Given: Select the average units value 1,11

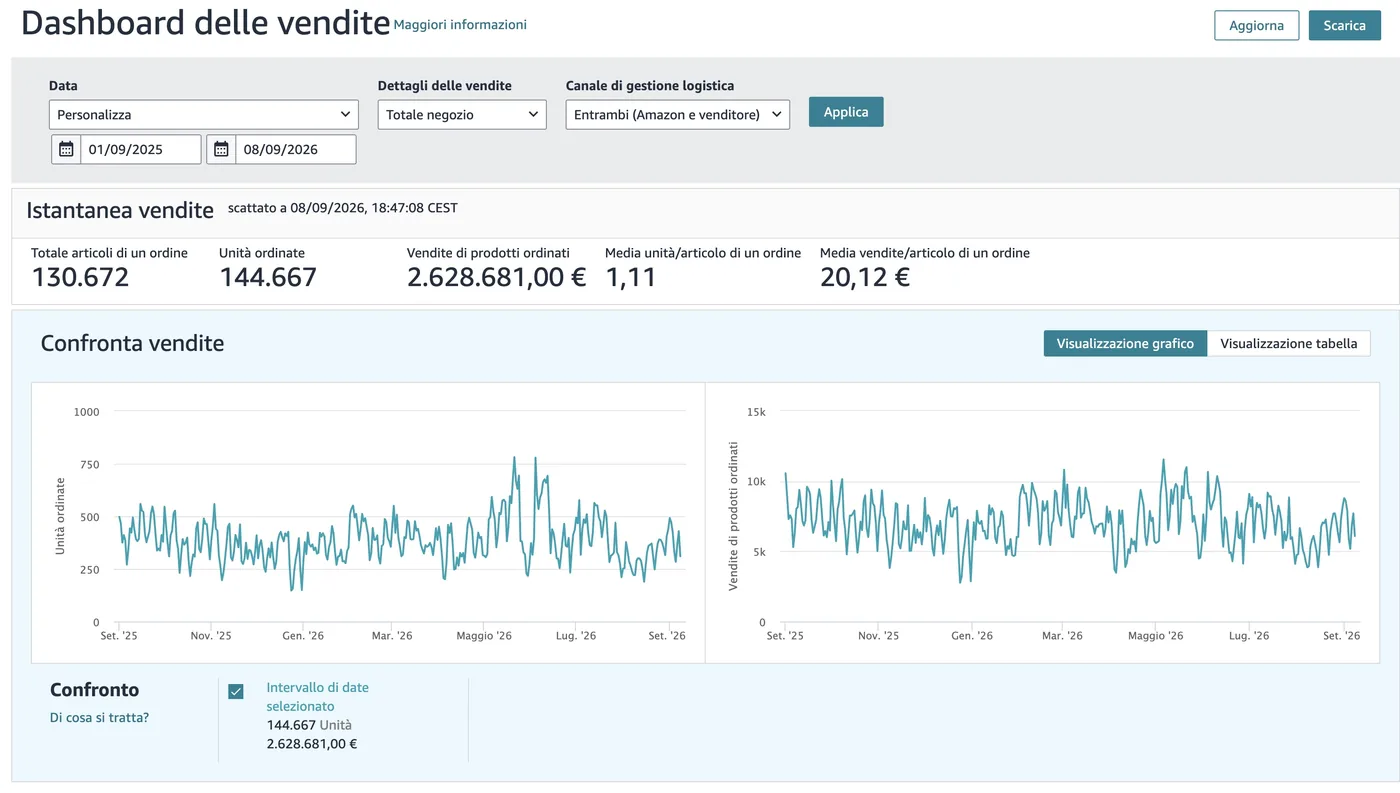Looking at the screenshot, I should coord(631,277).
